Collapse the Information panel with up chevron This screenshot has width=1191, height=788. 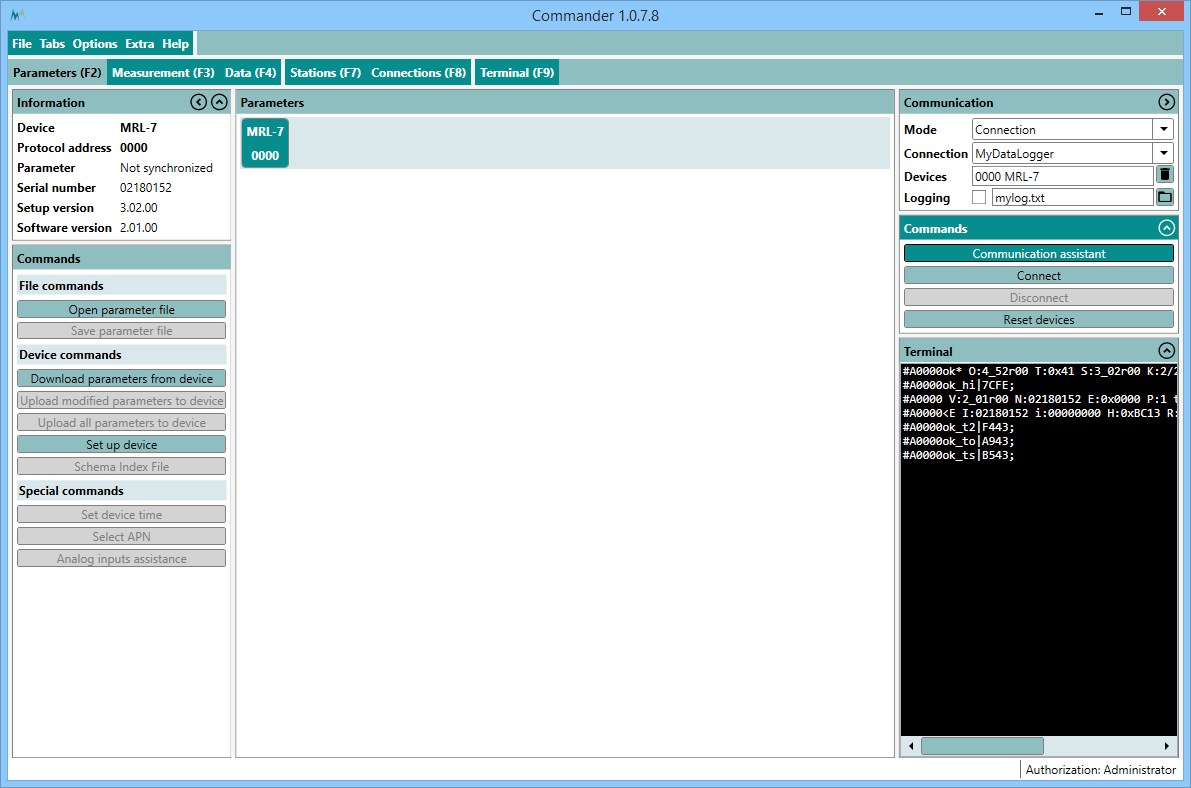[x=219, y=102]
